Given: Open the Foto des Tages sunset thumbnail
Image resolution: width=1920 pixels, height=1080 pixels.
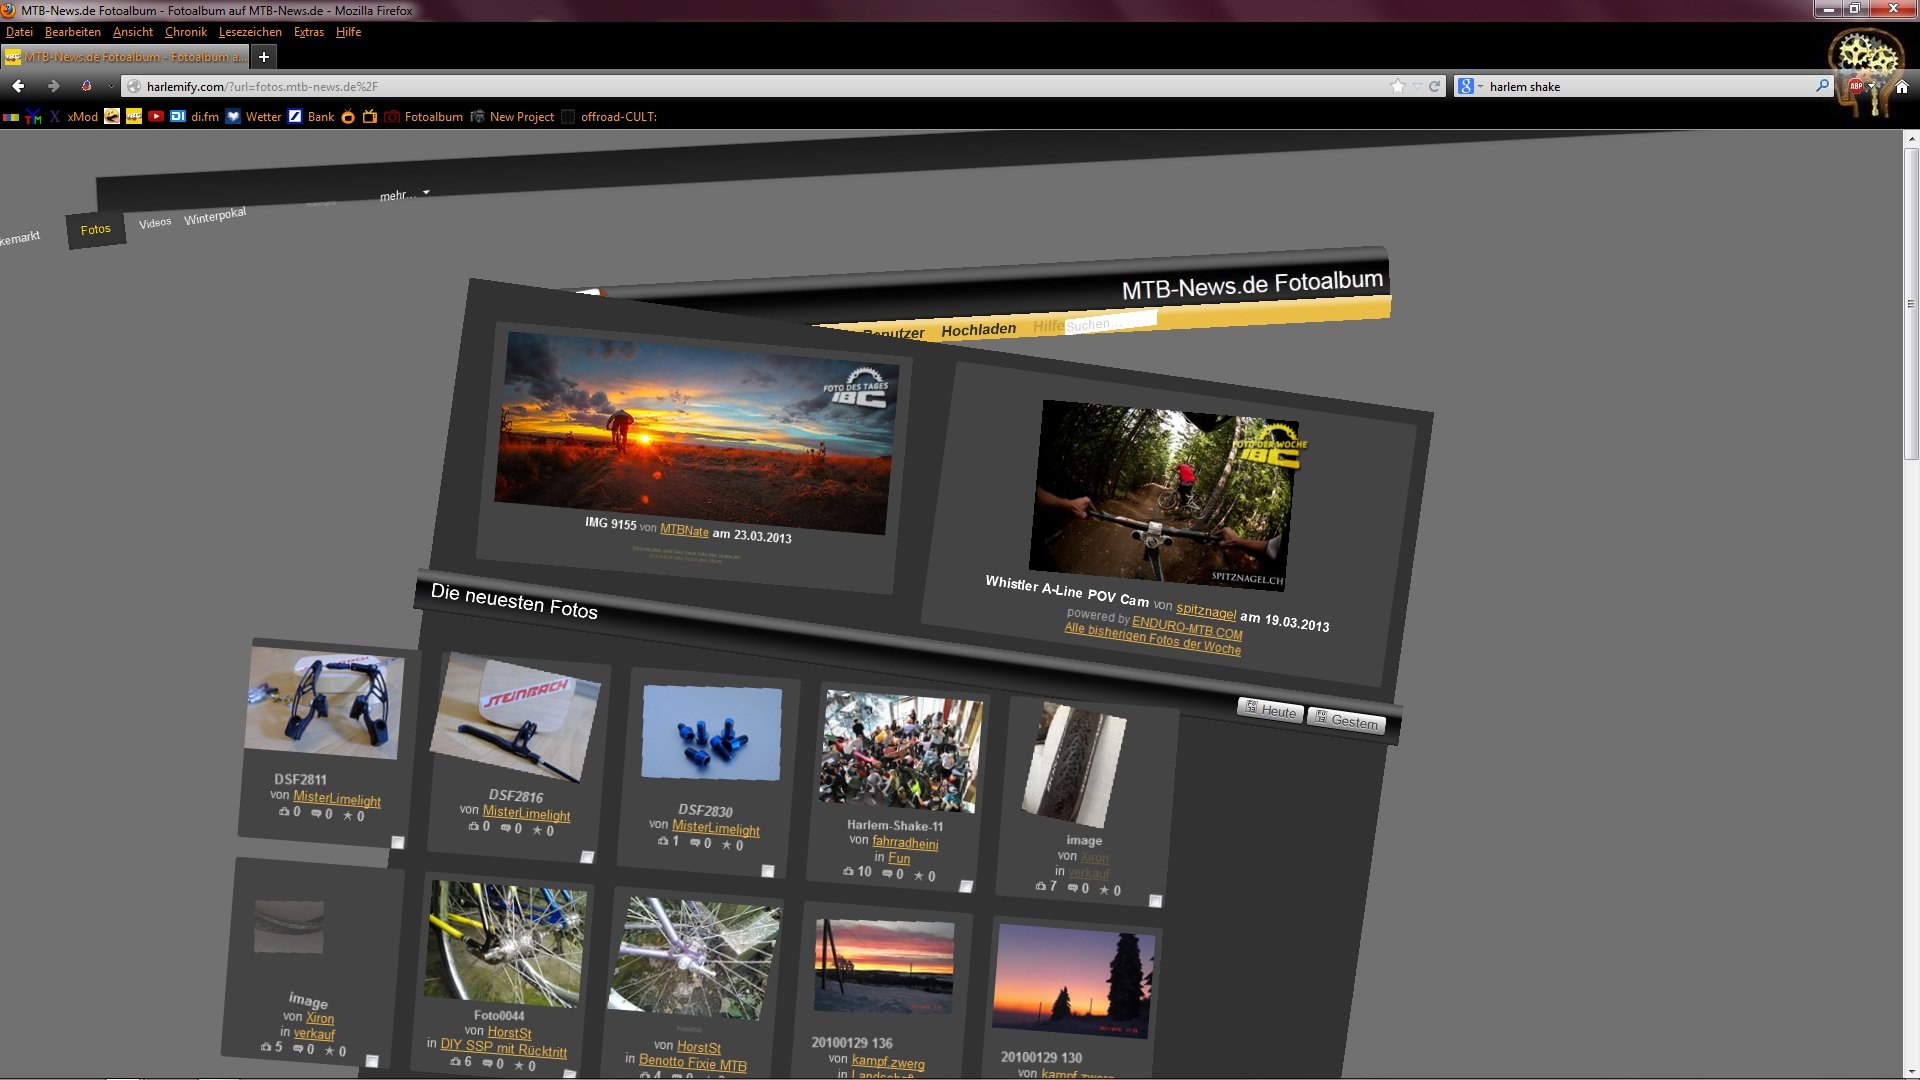Looking at the screenshot, I should click(x=695, y=433).
